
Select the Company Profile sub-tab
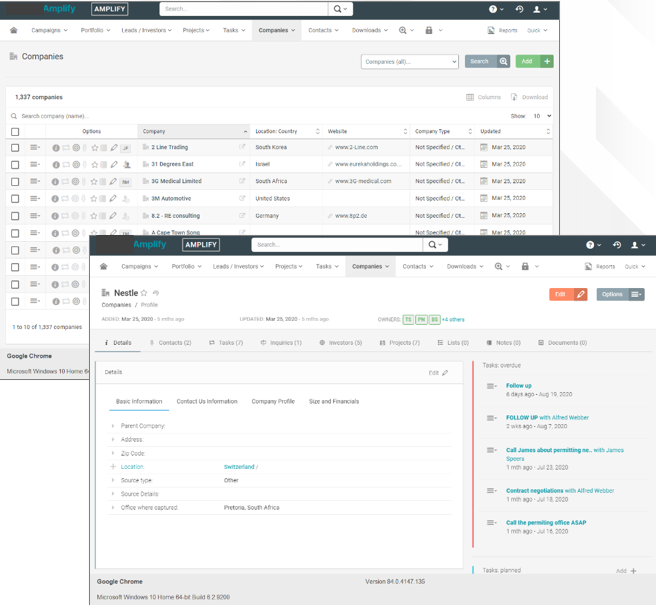(x=273, y=402)
